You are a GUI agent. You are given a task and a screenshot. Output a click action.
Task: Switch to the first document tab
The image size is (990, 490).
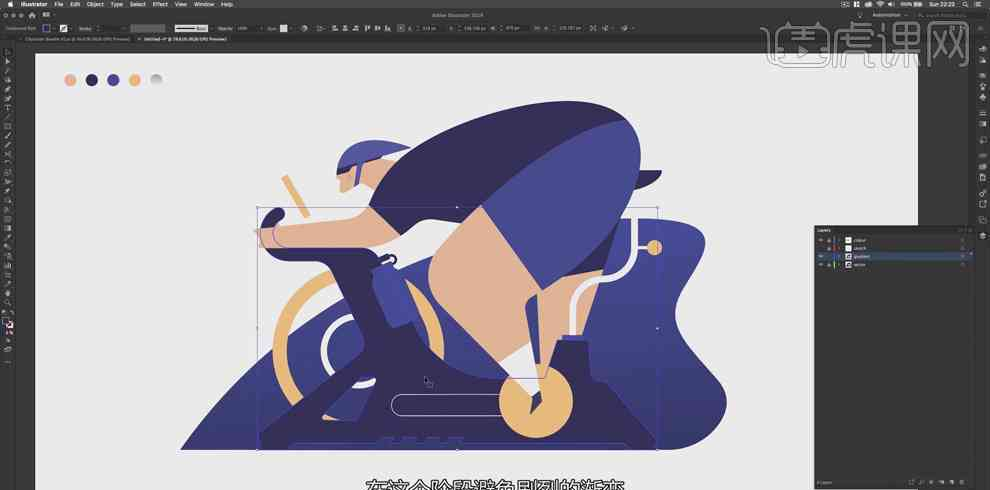click(x=75, y=39)
